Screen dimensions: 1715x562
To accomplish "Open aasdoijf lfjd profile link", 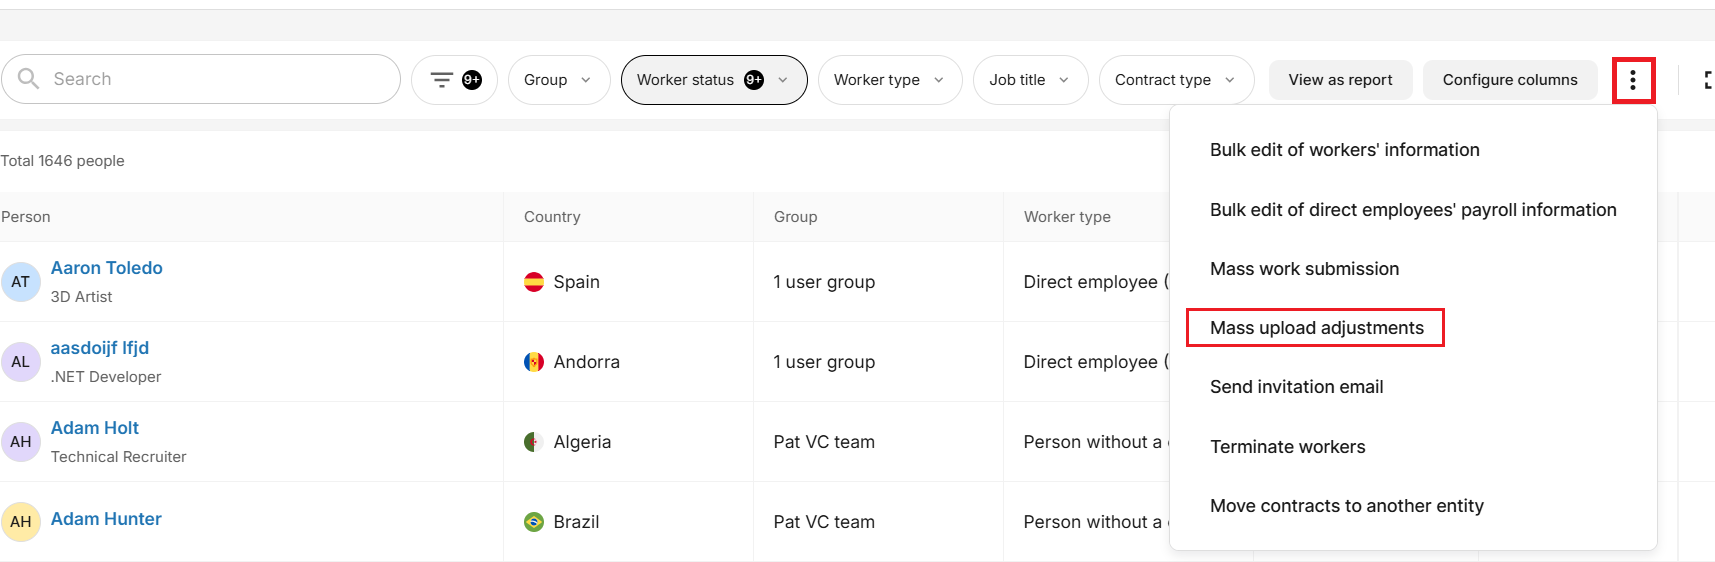I will (x=99, y=348).
